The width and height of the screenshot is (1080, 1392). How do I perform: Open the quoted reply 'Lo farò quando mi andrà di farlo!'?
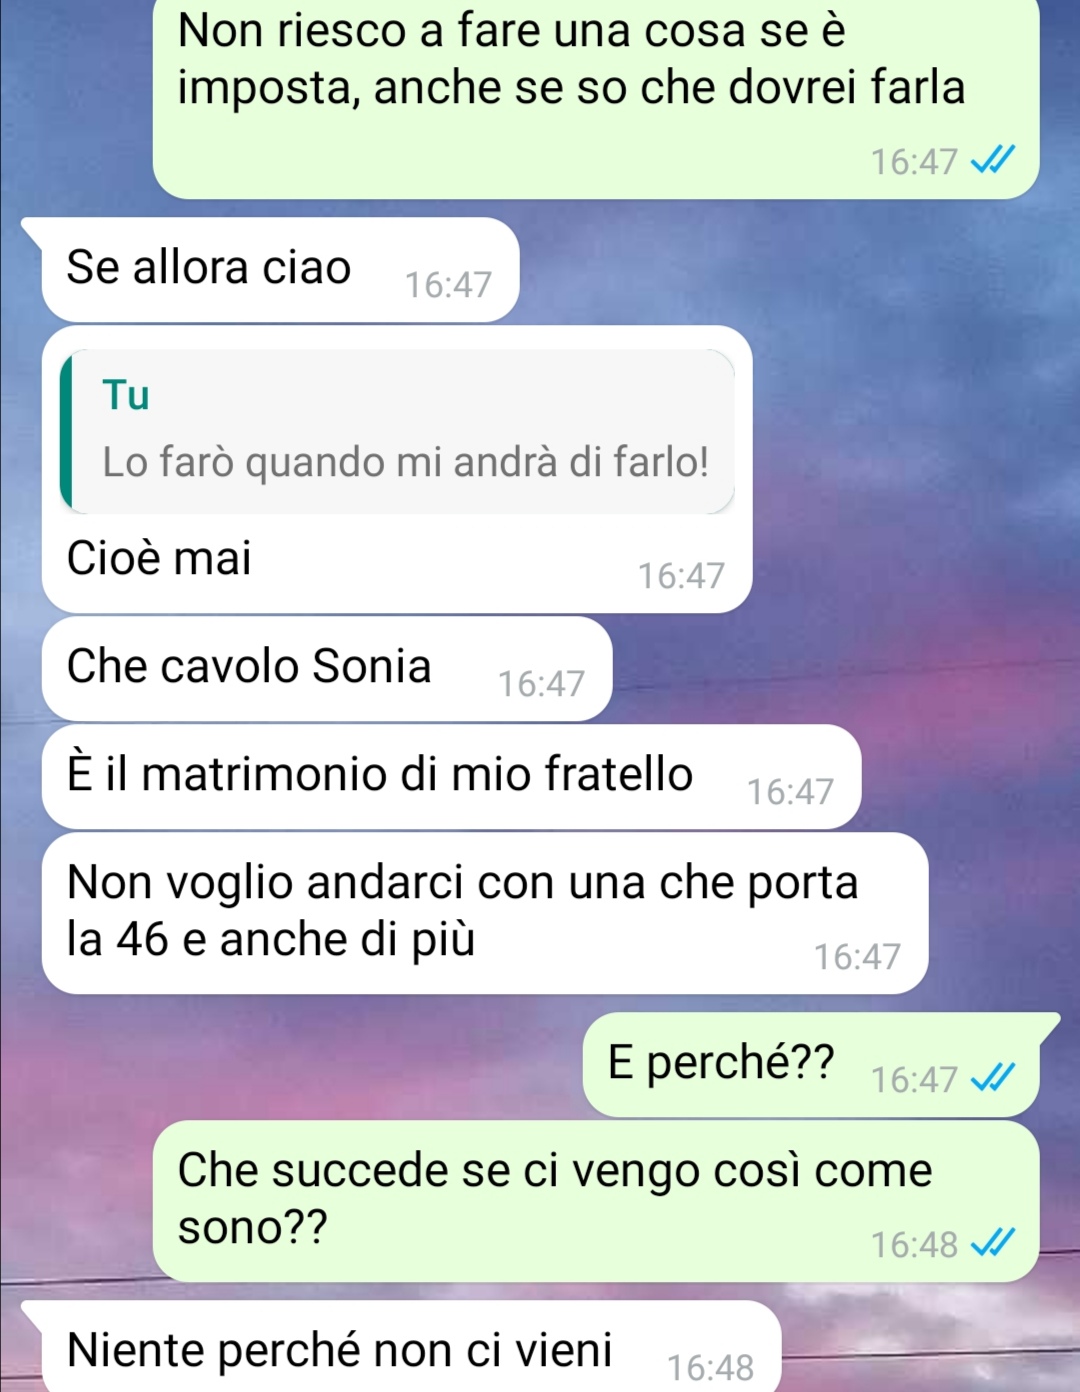(405, 462)
